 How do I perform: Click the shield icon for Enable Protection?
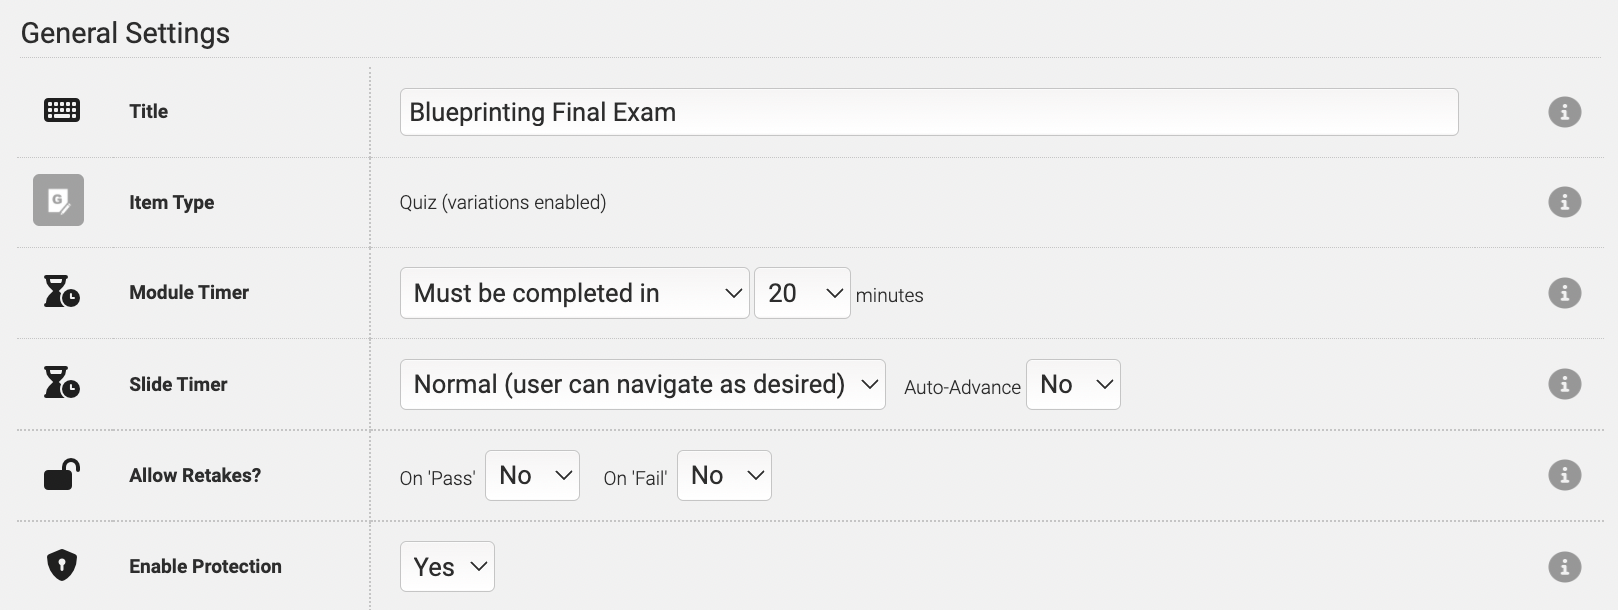point(62,565)
